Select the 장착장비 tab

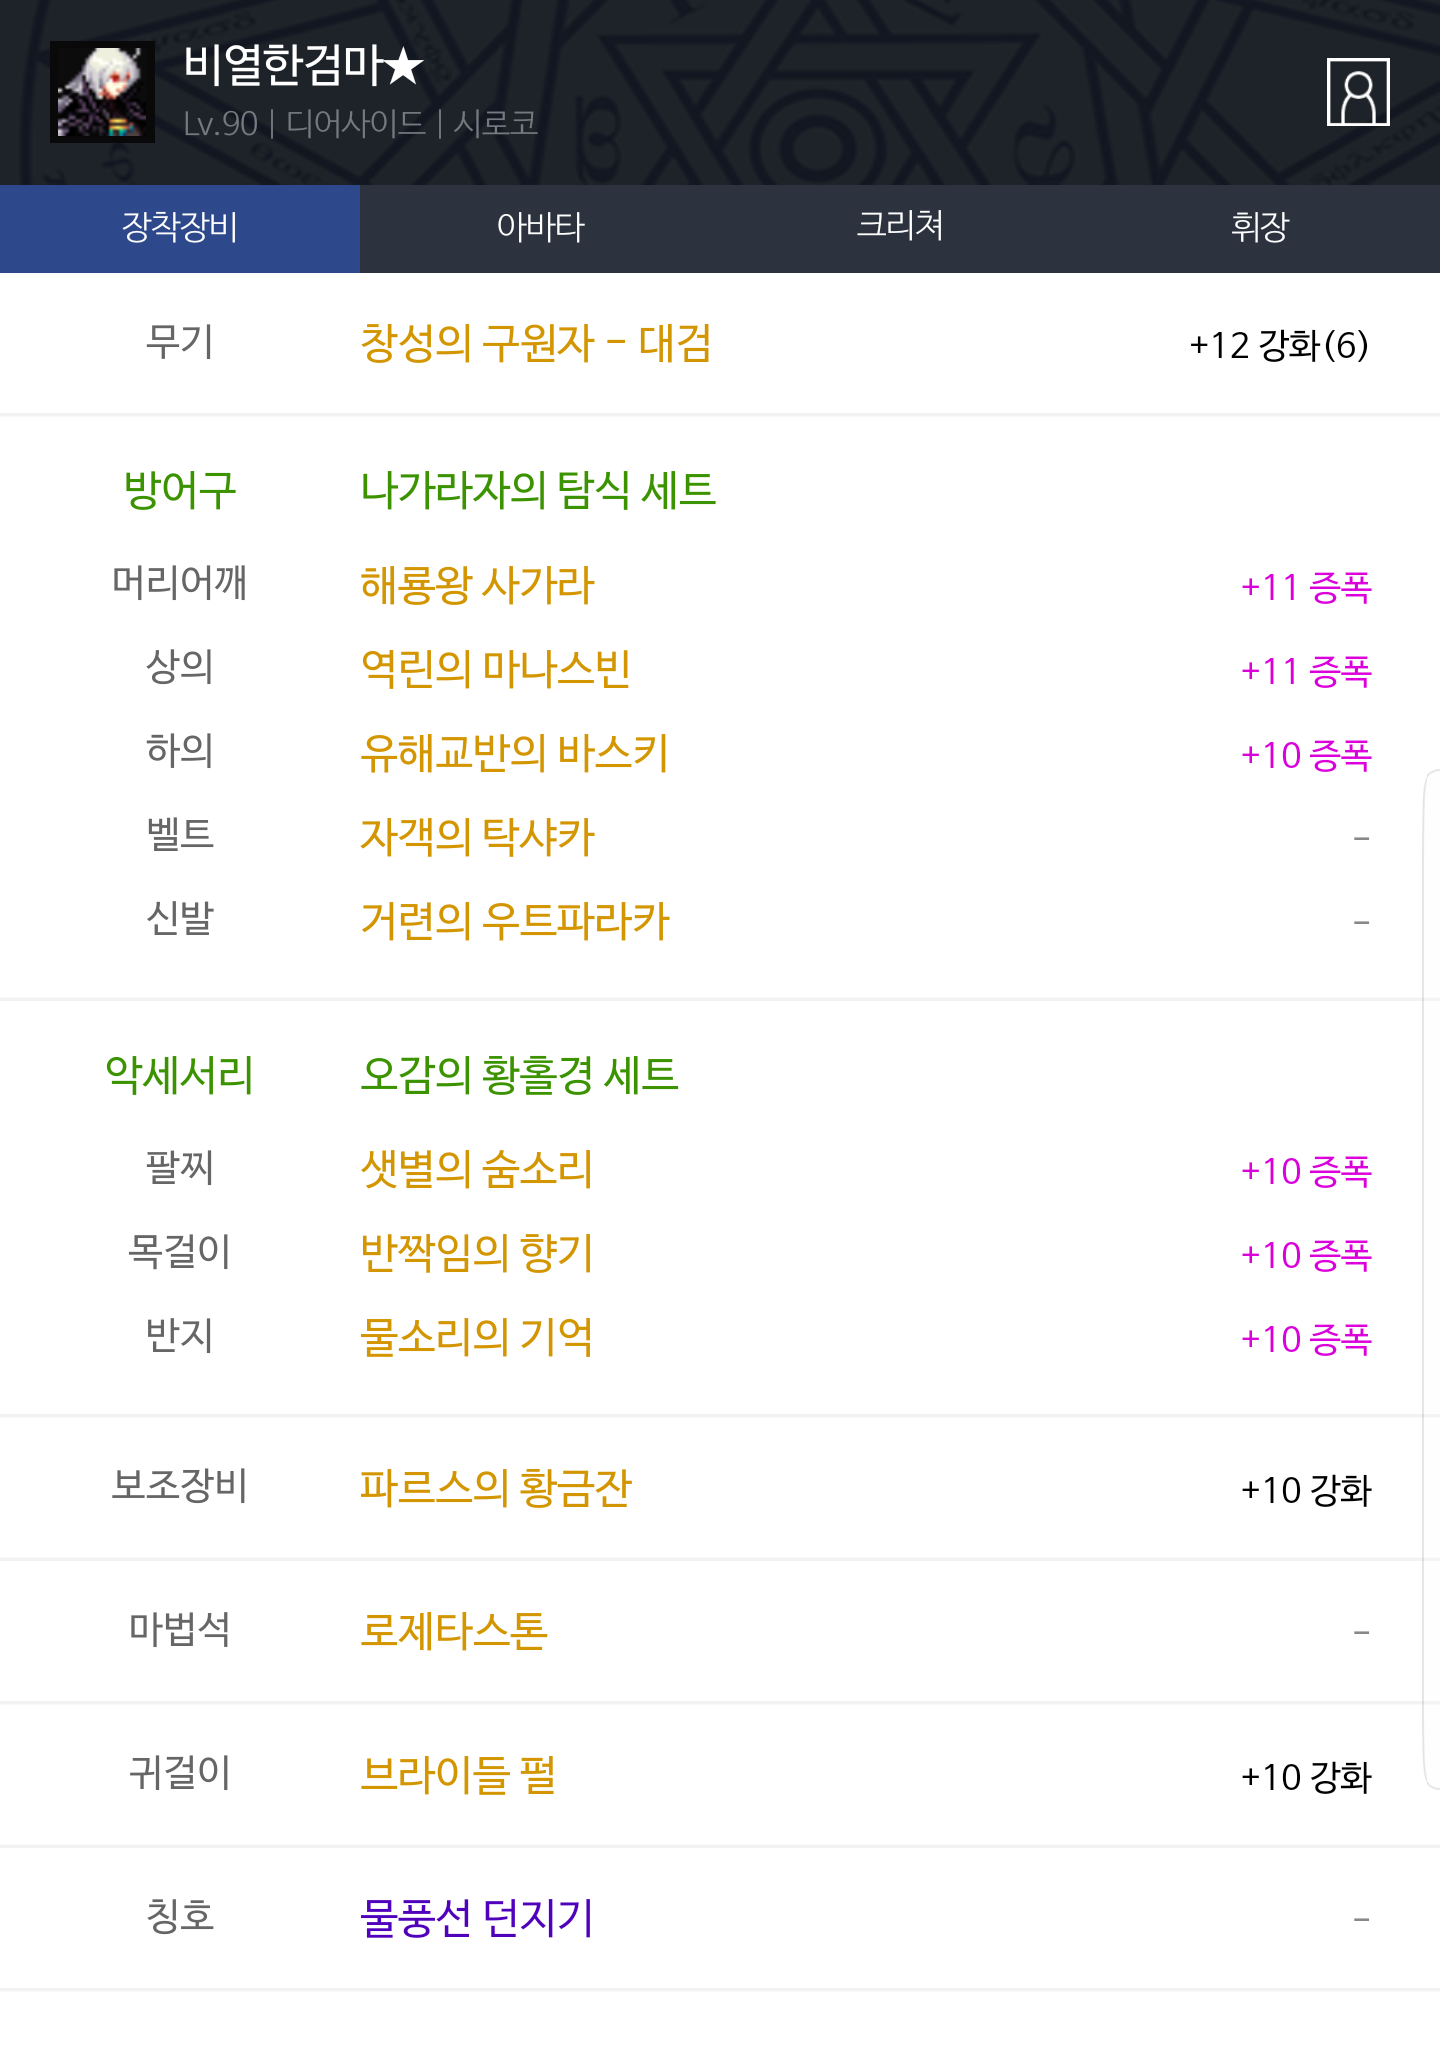180,228
